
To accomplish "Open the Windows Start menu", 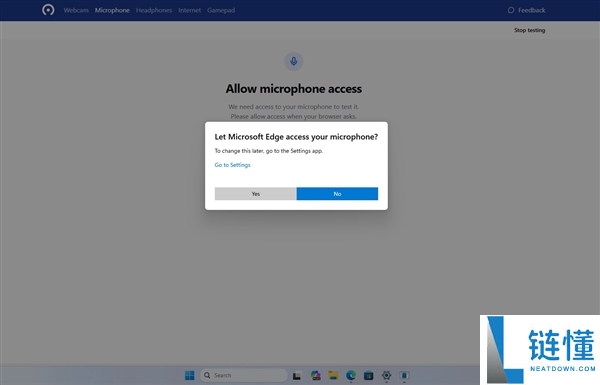I will pyautogui.click(x=189, y=375).
